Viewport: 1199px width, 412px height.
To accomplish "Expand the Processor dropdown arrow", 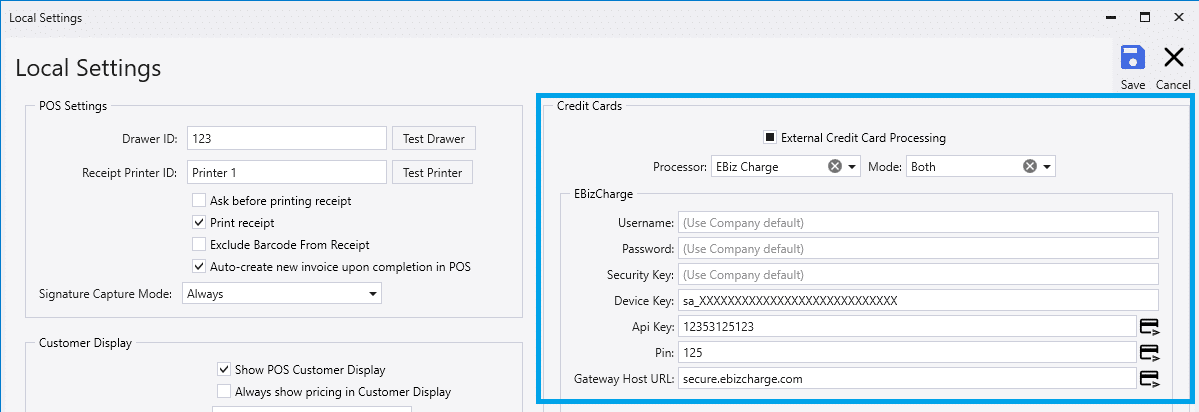I will pyautogui.click(x=853, y=166).
